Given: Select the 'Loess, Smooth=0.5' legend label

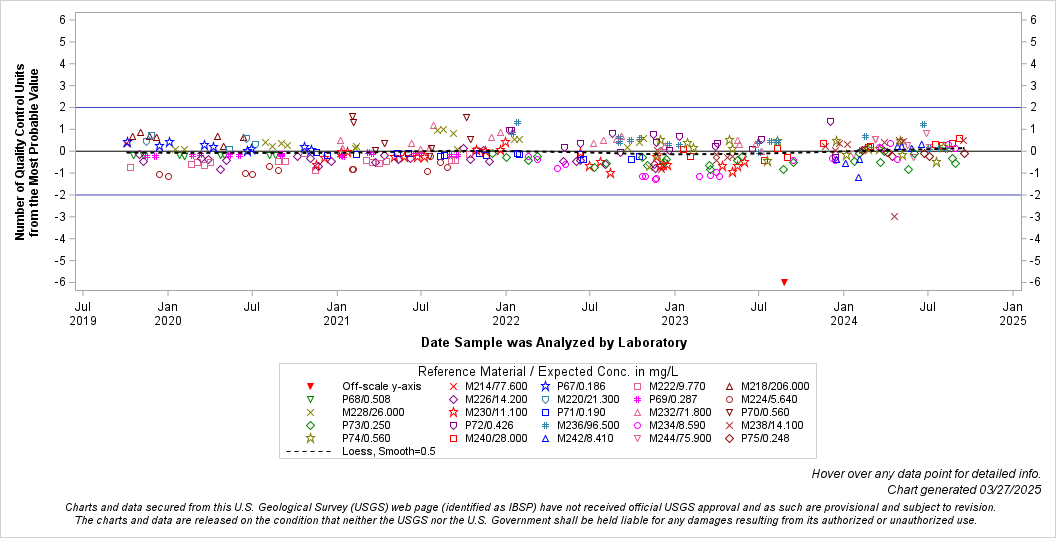Looking at the screenshot, I should 389,451.
